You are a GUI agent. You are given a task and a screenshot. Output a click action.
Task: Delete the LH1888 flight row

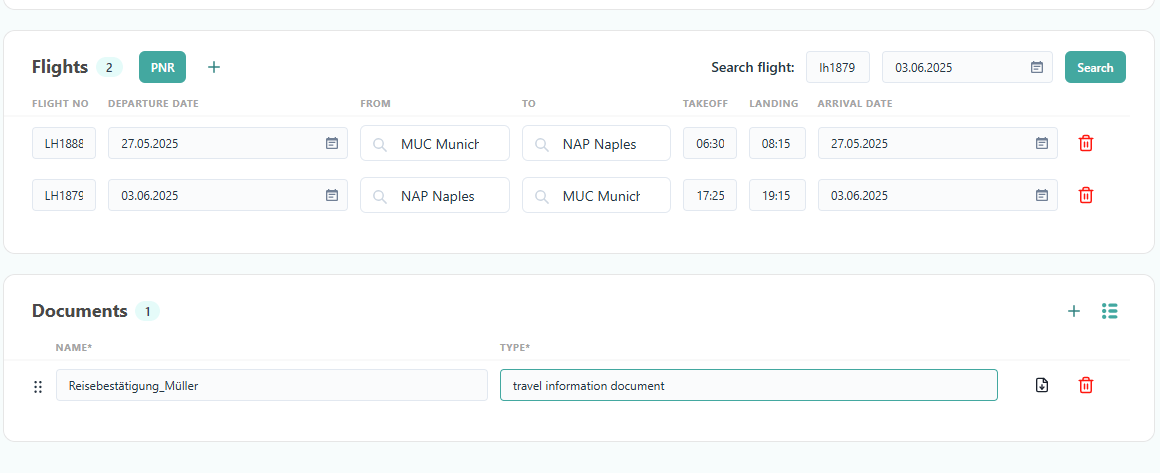coord(1086,143)
